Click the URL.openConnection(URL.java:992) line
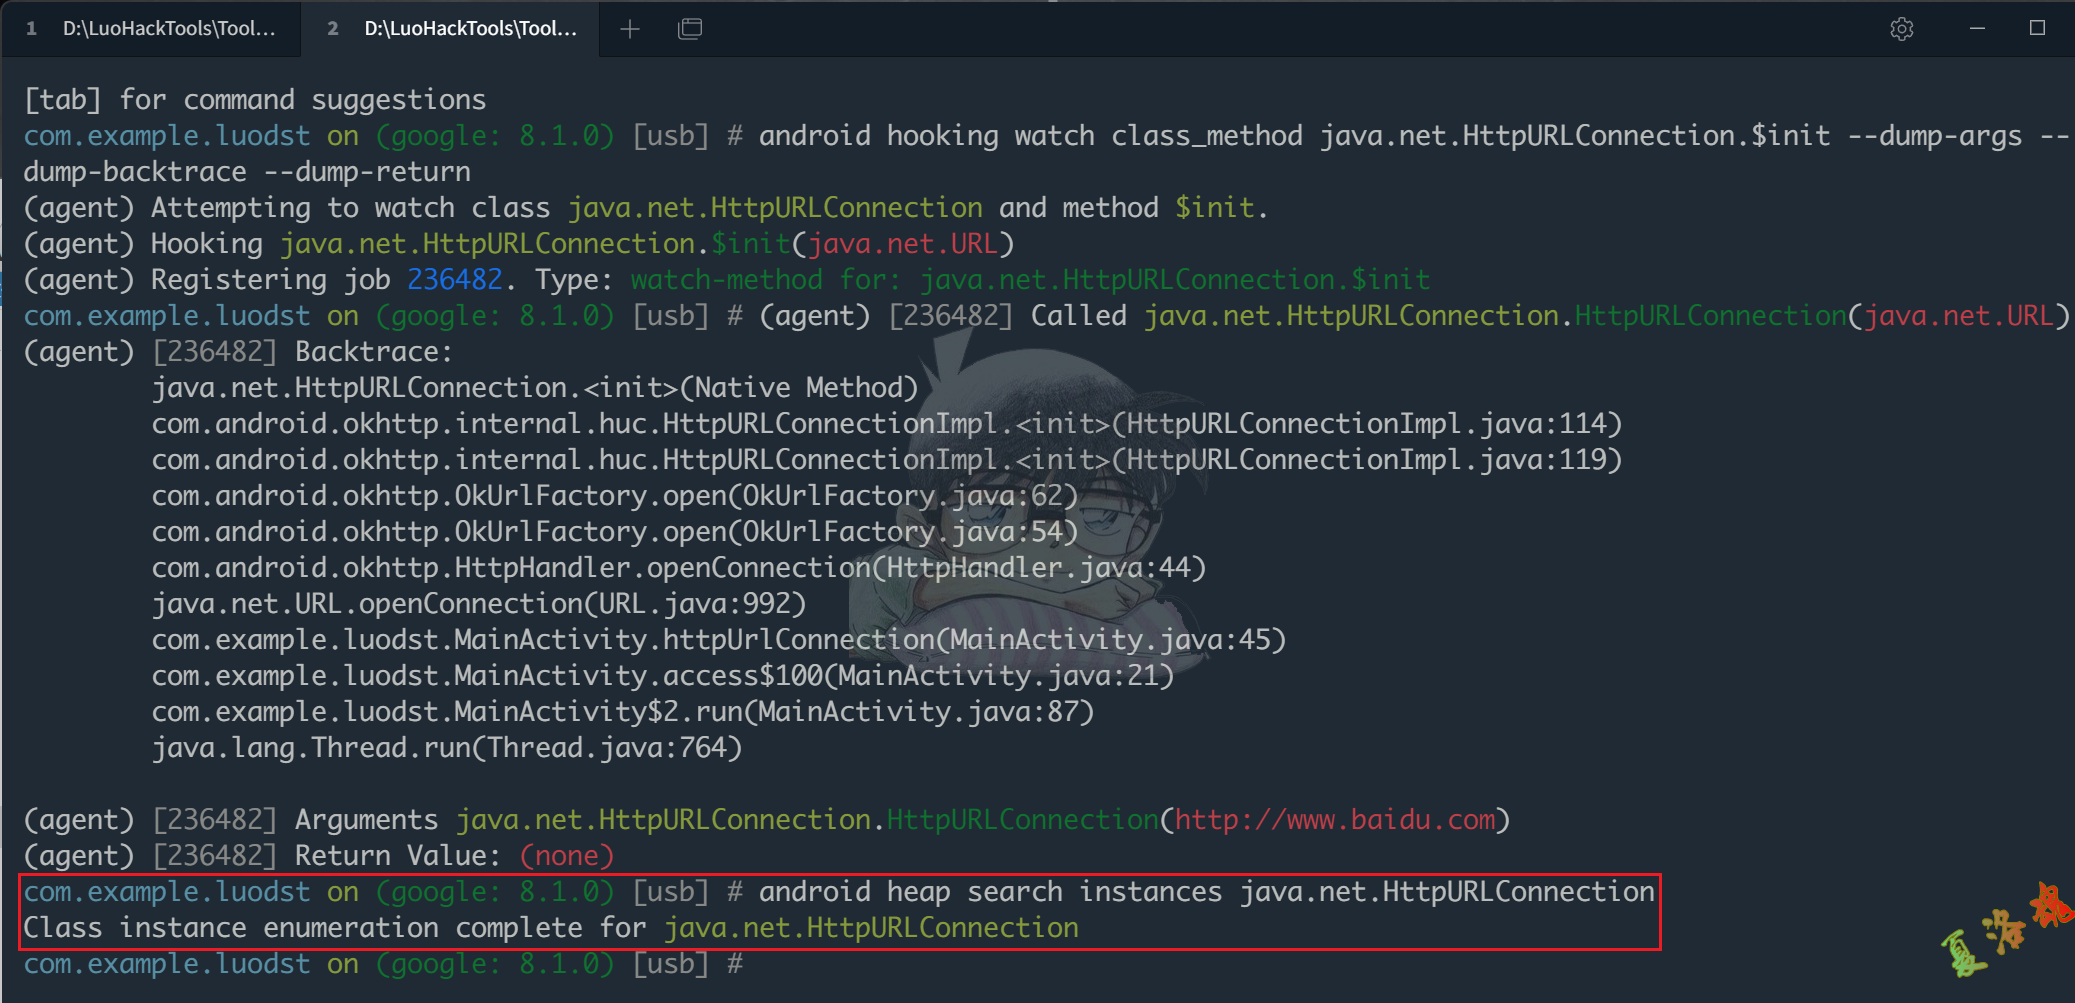Viewport: 2075px width, 1003px height. click(x=478, y=604)
